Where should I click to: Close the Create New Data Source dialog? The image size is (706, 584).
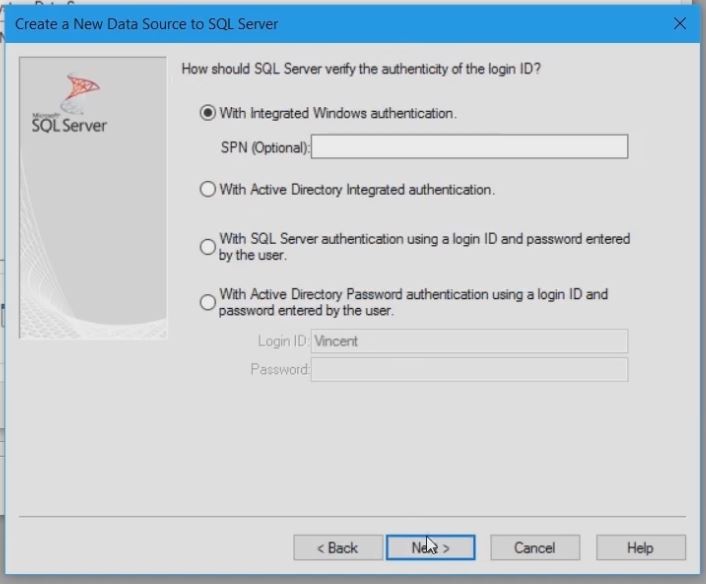(680, 23)
